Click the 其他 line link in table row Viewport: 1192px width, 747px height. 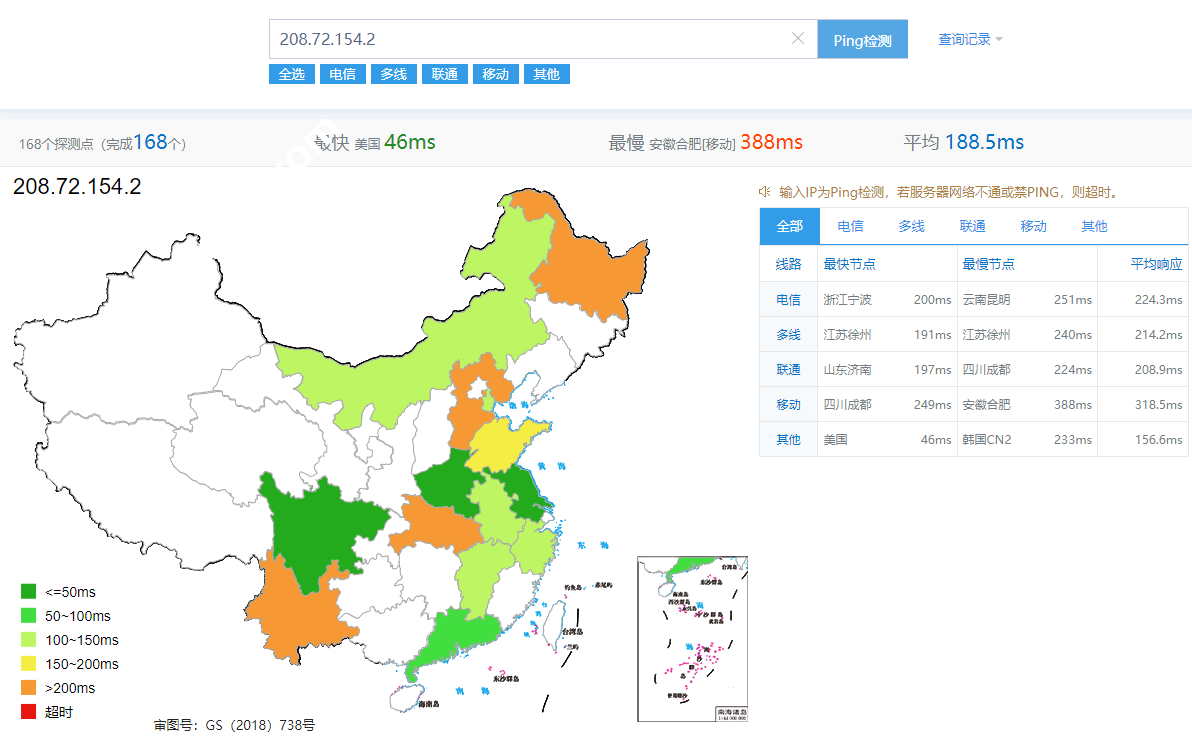tap(788, 439)
